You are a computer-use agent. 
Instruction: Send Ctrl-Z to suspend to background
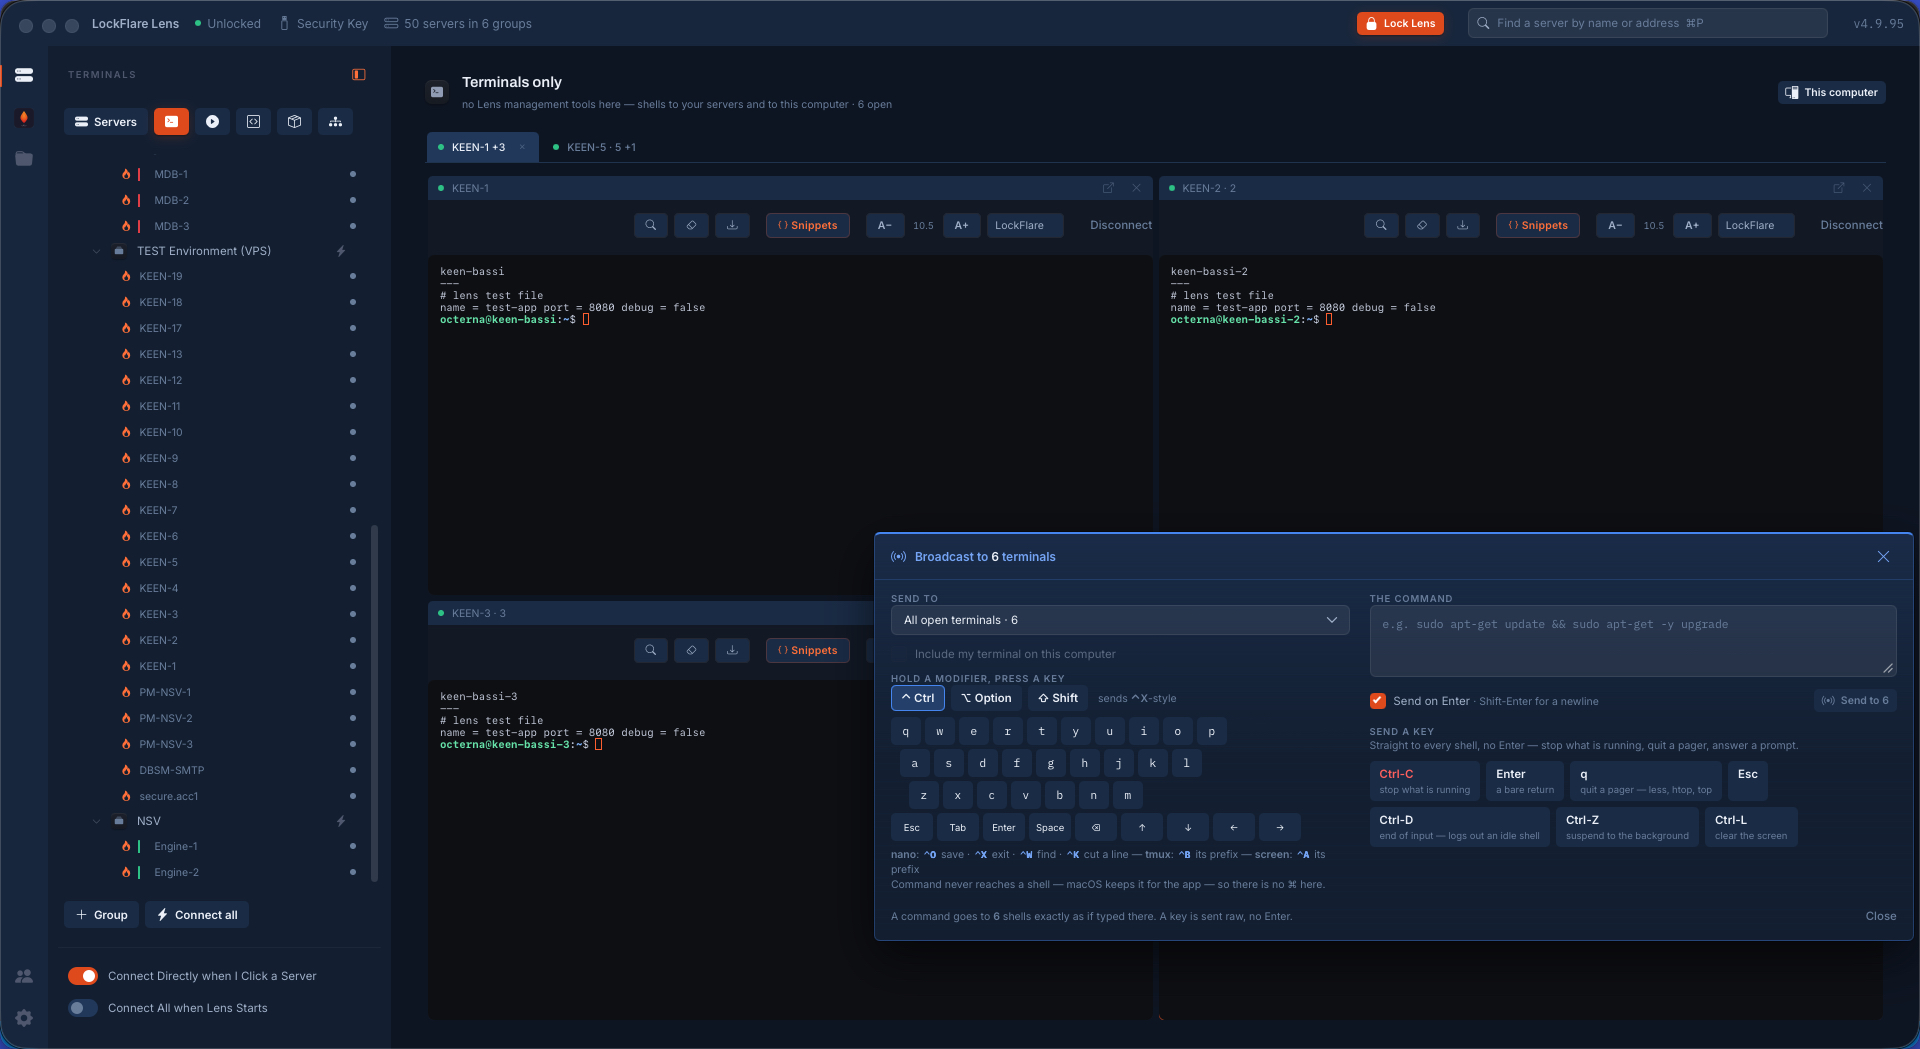(x=1627, y=827)
